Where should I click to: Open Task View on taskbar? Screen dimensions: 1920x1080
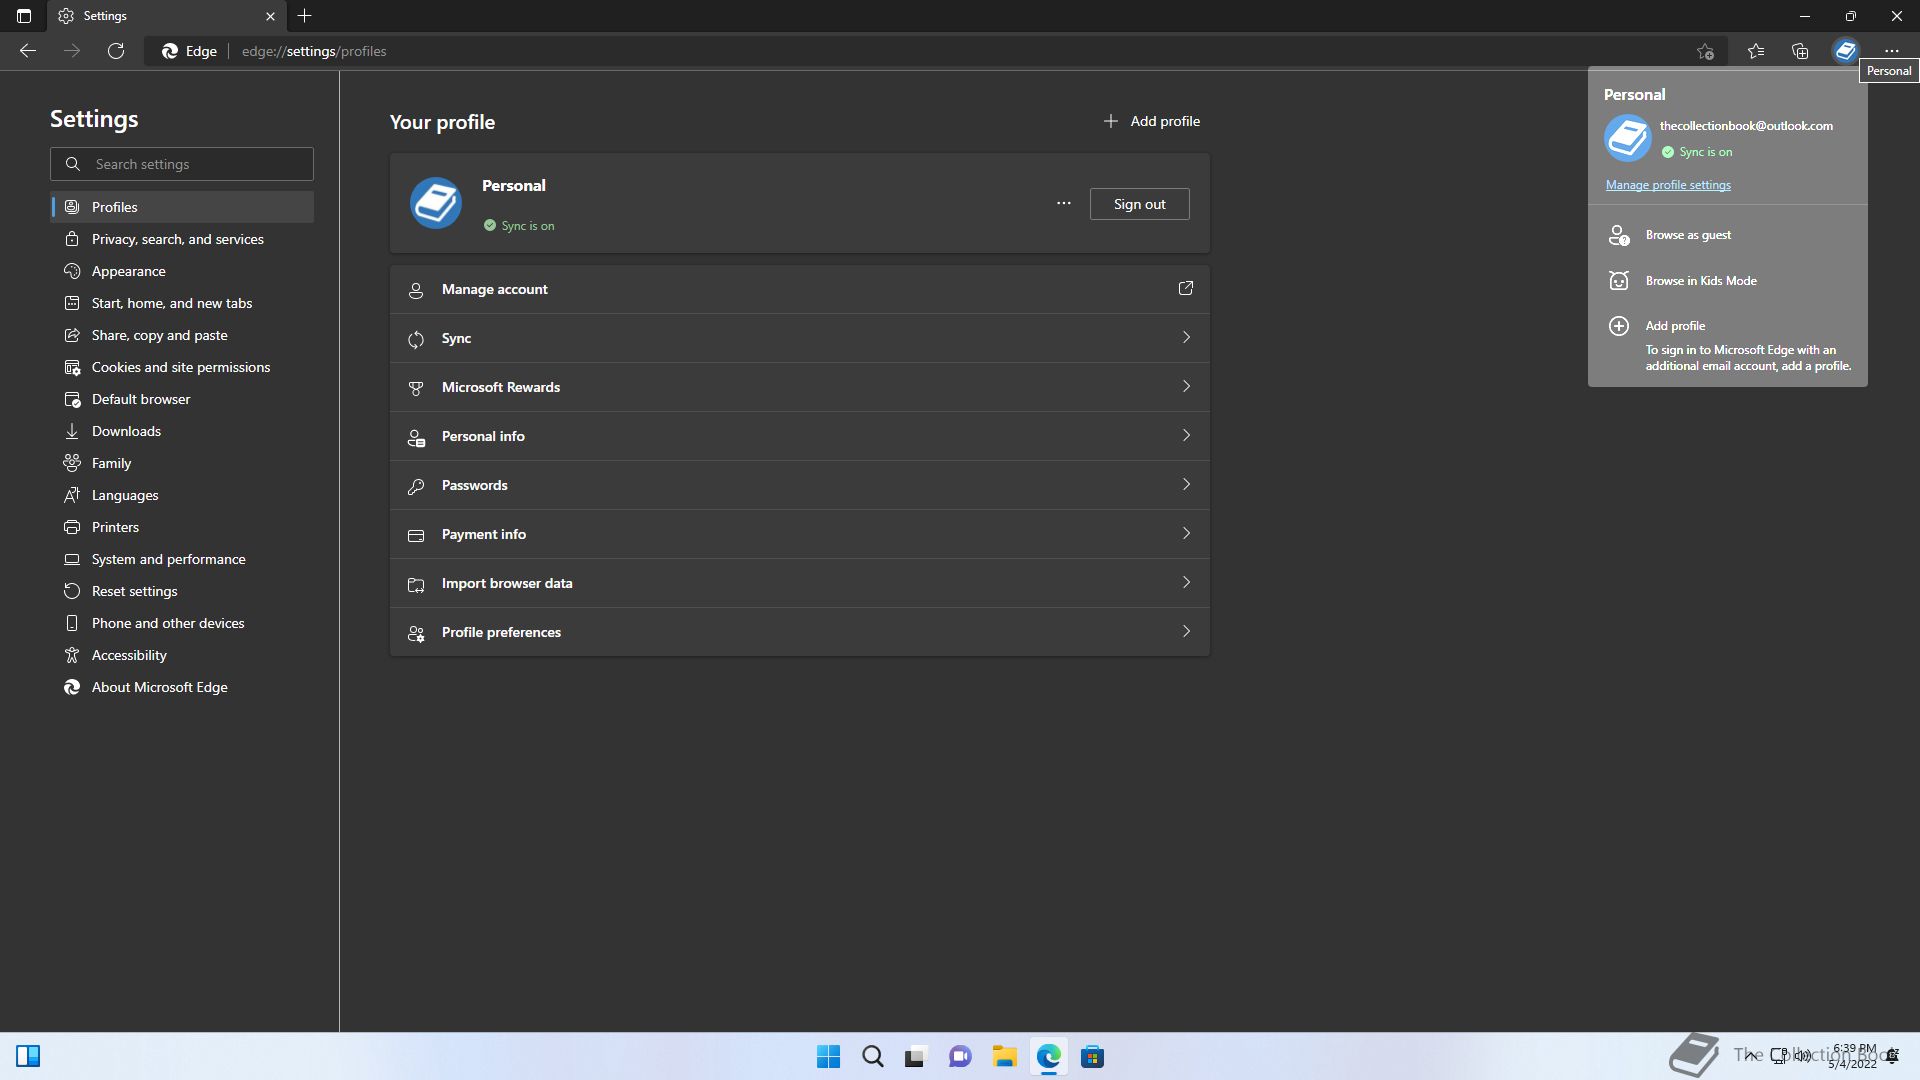coord(916,1057)
